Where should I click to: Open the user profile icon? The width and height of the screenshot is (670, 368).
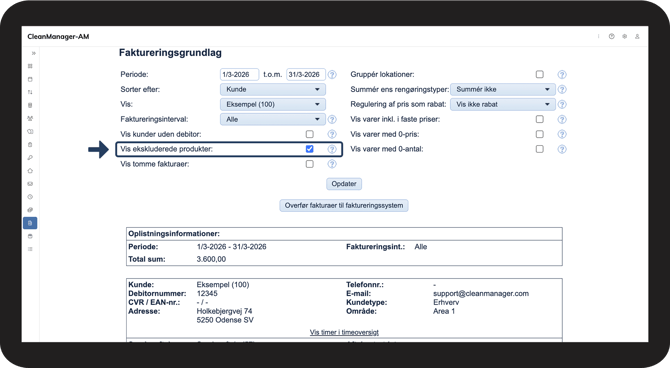[637, 37]
